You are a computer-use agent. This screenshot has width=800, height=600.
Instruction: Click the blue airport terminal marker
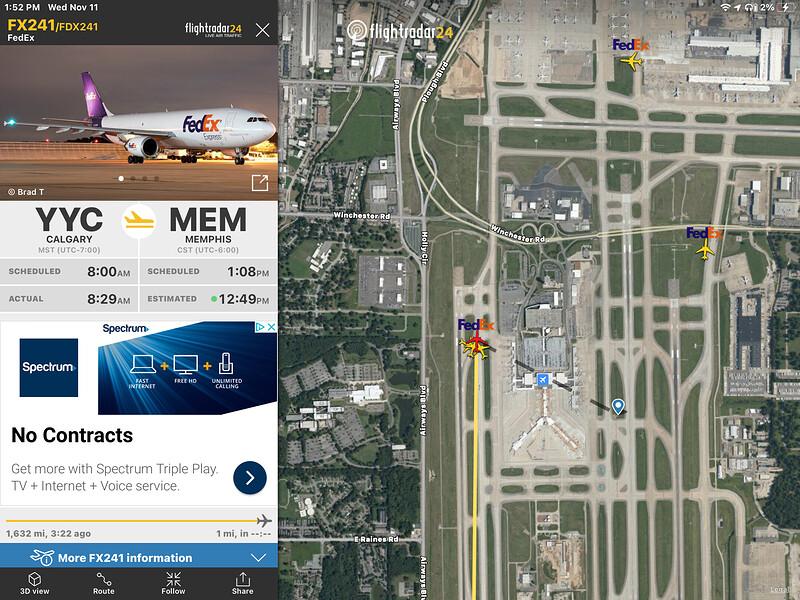click(x=543, y=380)
